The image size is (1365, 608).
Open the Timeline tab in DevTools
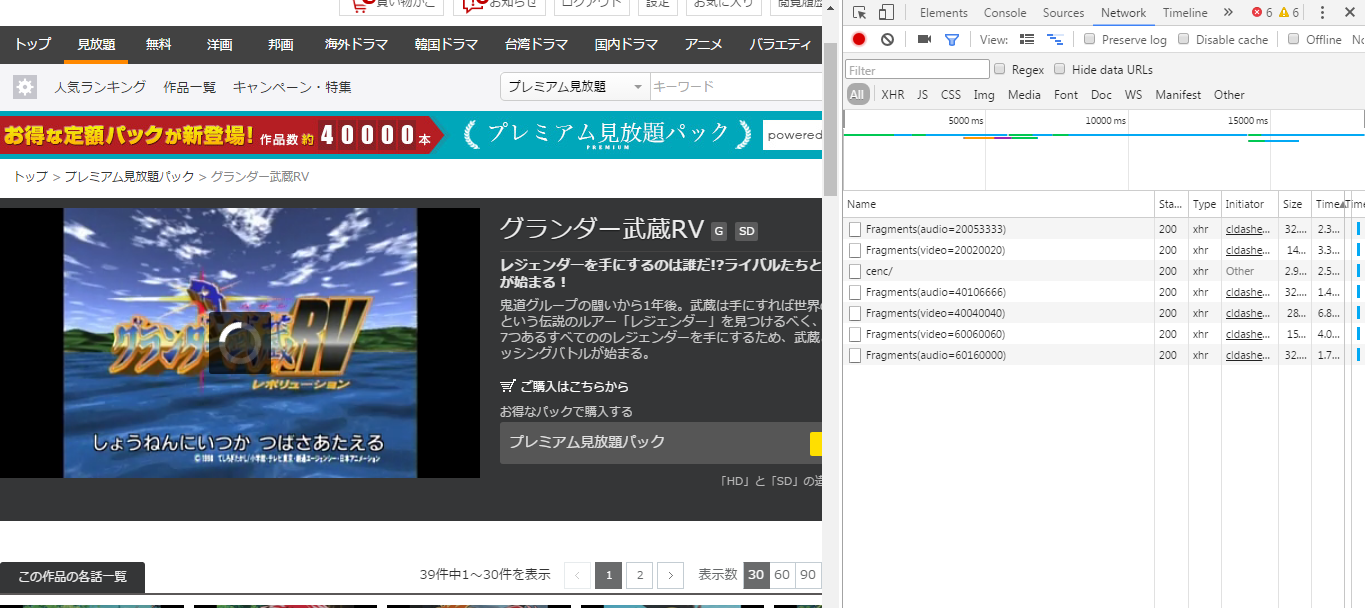point(1185,13)
